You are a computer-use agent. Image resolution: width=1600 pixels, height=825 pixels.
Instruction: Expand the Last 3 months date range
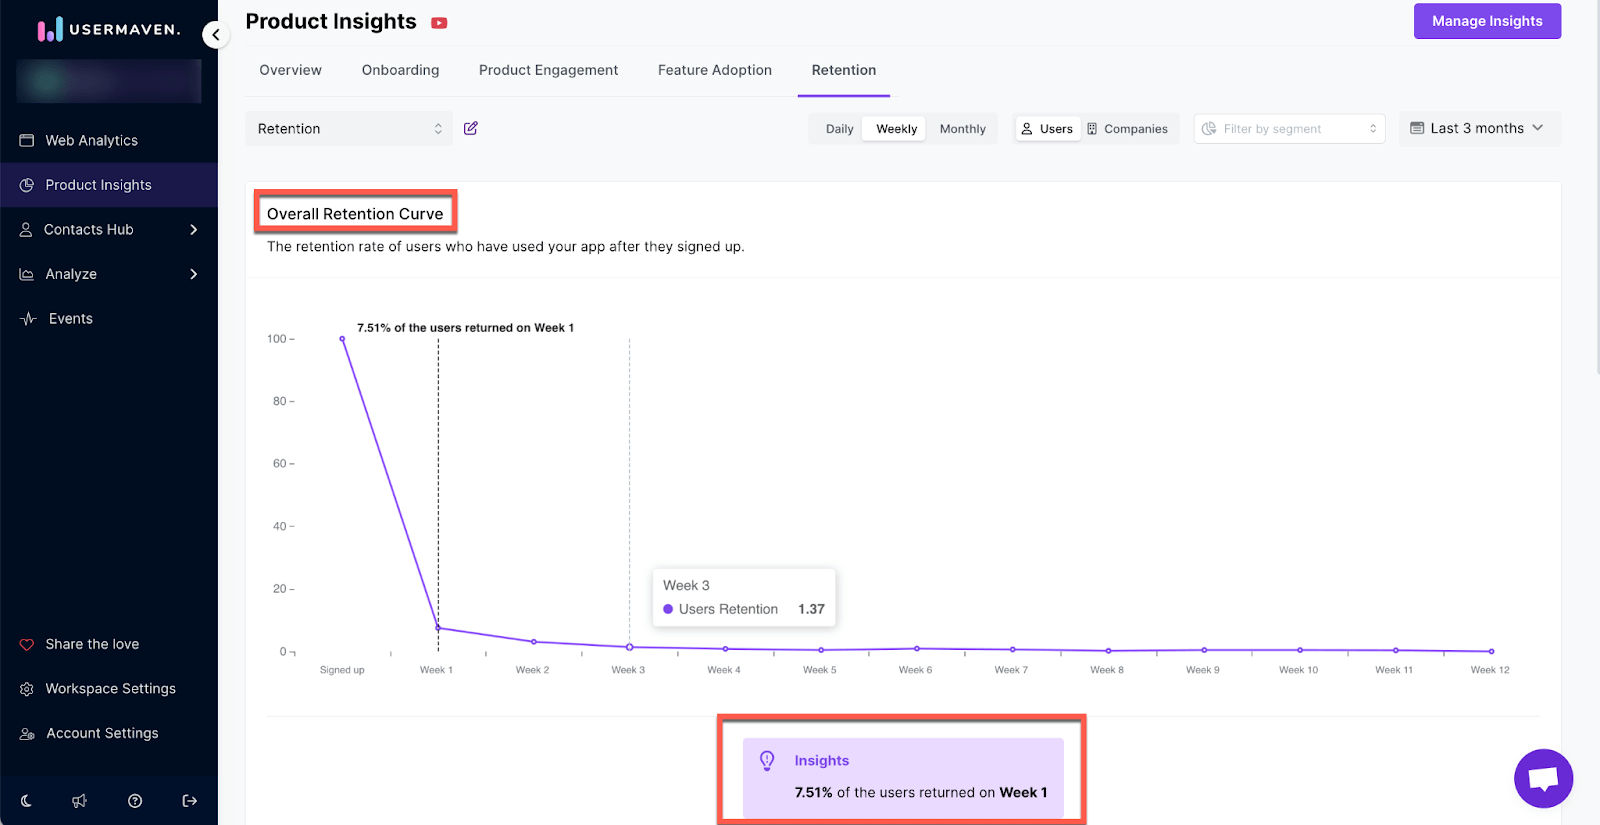1478,129
